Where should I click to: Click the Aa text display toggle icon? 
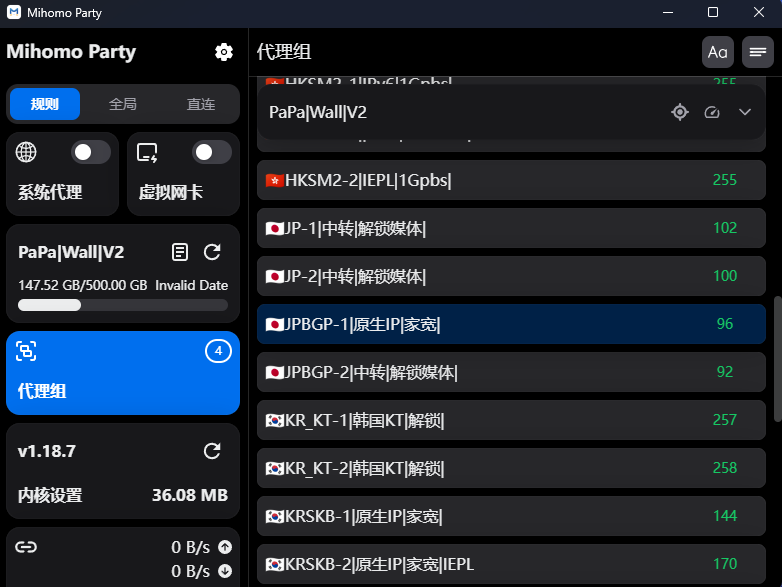[717, 52]
